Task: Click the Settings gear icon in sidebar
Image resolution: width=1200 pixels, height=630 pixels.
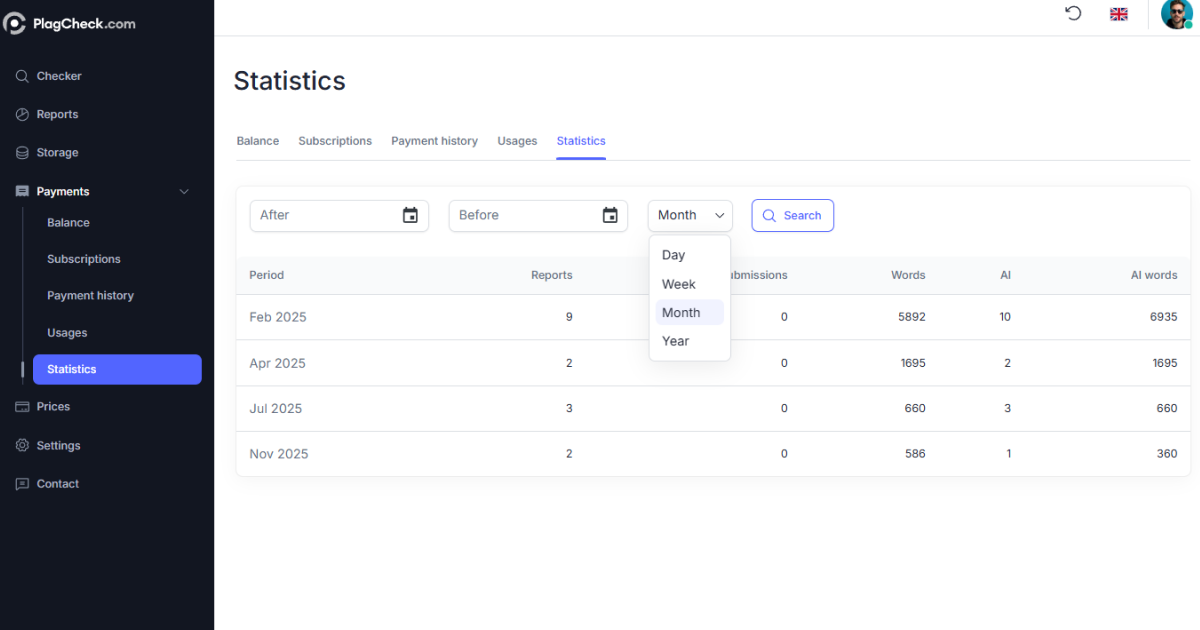Action: (x=21, y=445)
